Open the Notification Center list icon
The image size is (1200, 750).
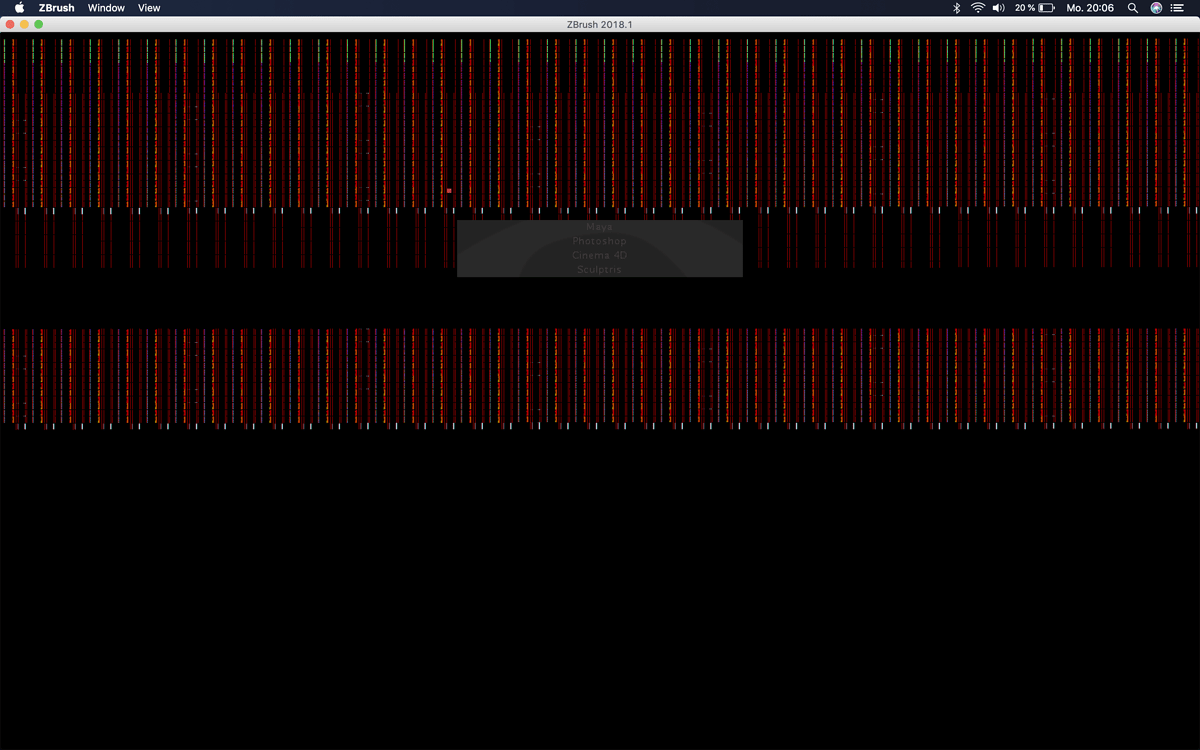click(x=1177, y=8)
